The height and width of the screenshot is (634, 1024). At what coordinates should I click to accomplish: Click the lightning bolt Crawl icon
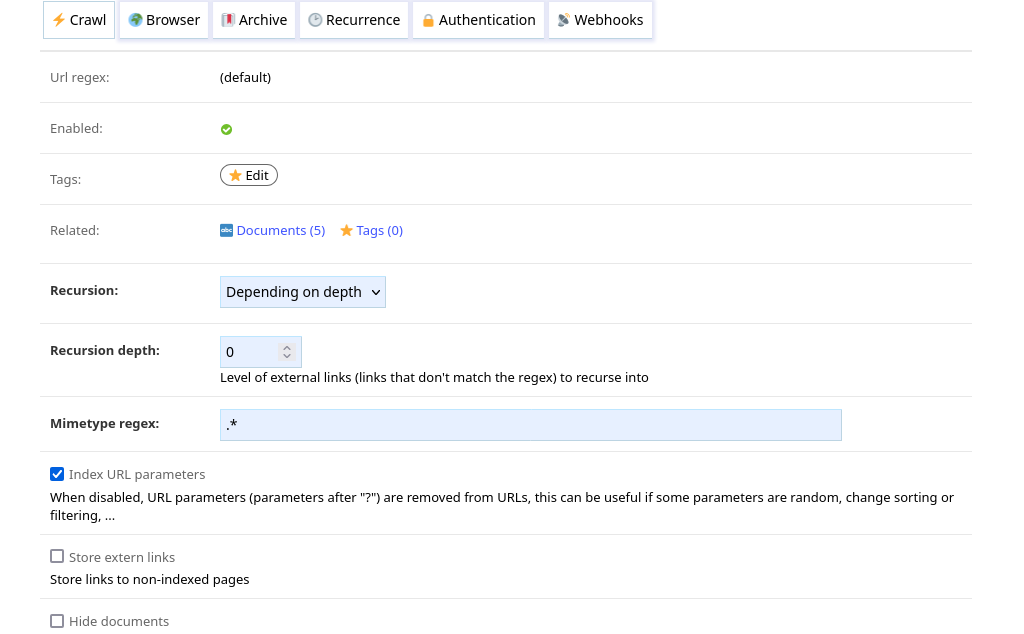tap(59, 20)
